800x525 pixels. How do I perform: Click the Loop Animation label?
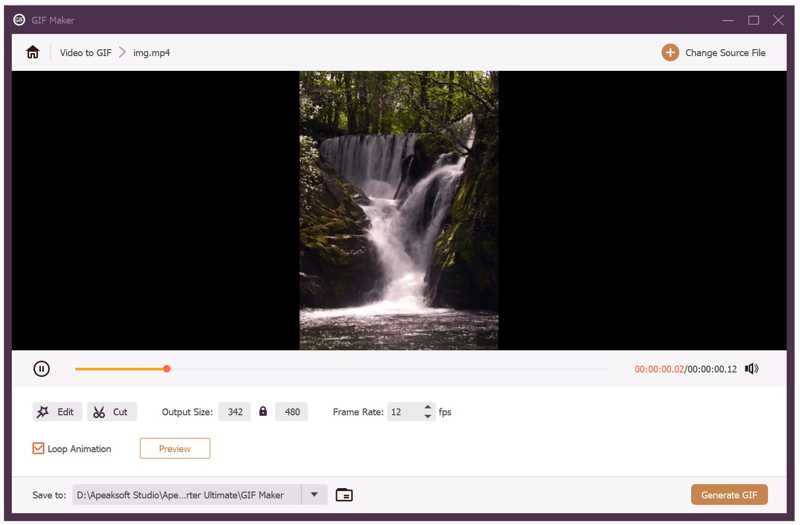click(x=79, y=449)
